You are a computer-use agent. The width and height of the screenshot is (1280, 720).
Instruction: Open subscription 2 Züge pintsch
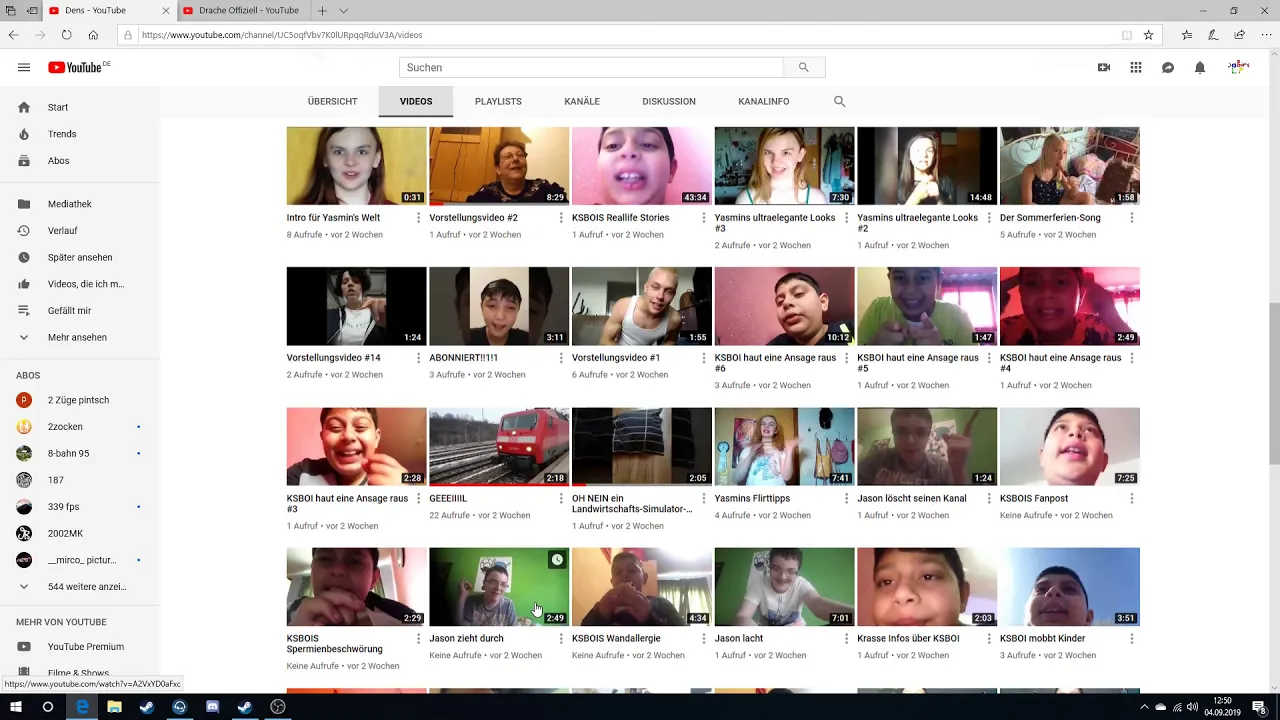[x=80, y=400]
